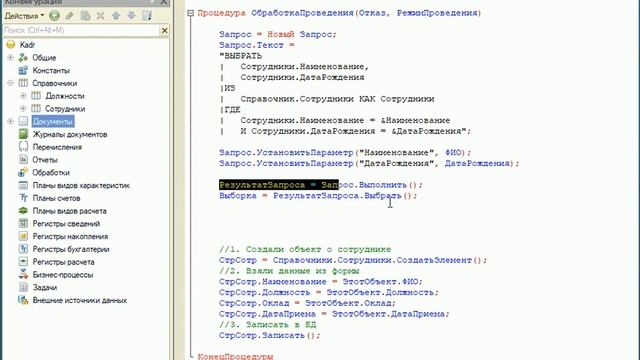This screenshot has height=360, width=640.
Task: Collapse the Справочники branch
Action: (x=10, y=83)
